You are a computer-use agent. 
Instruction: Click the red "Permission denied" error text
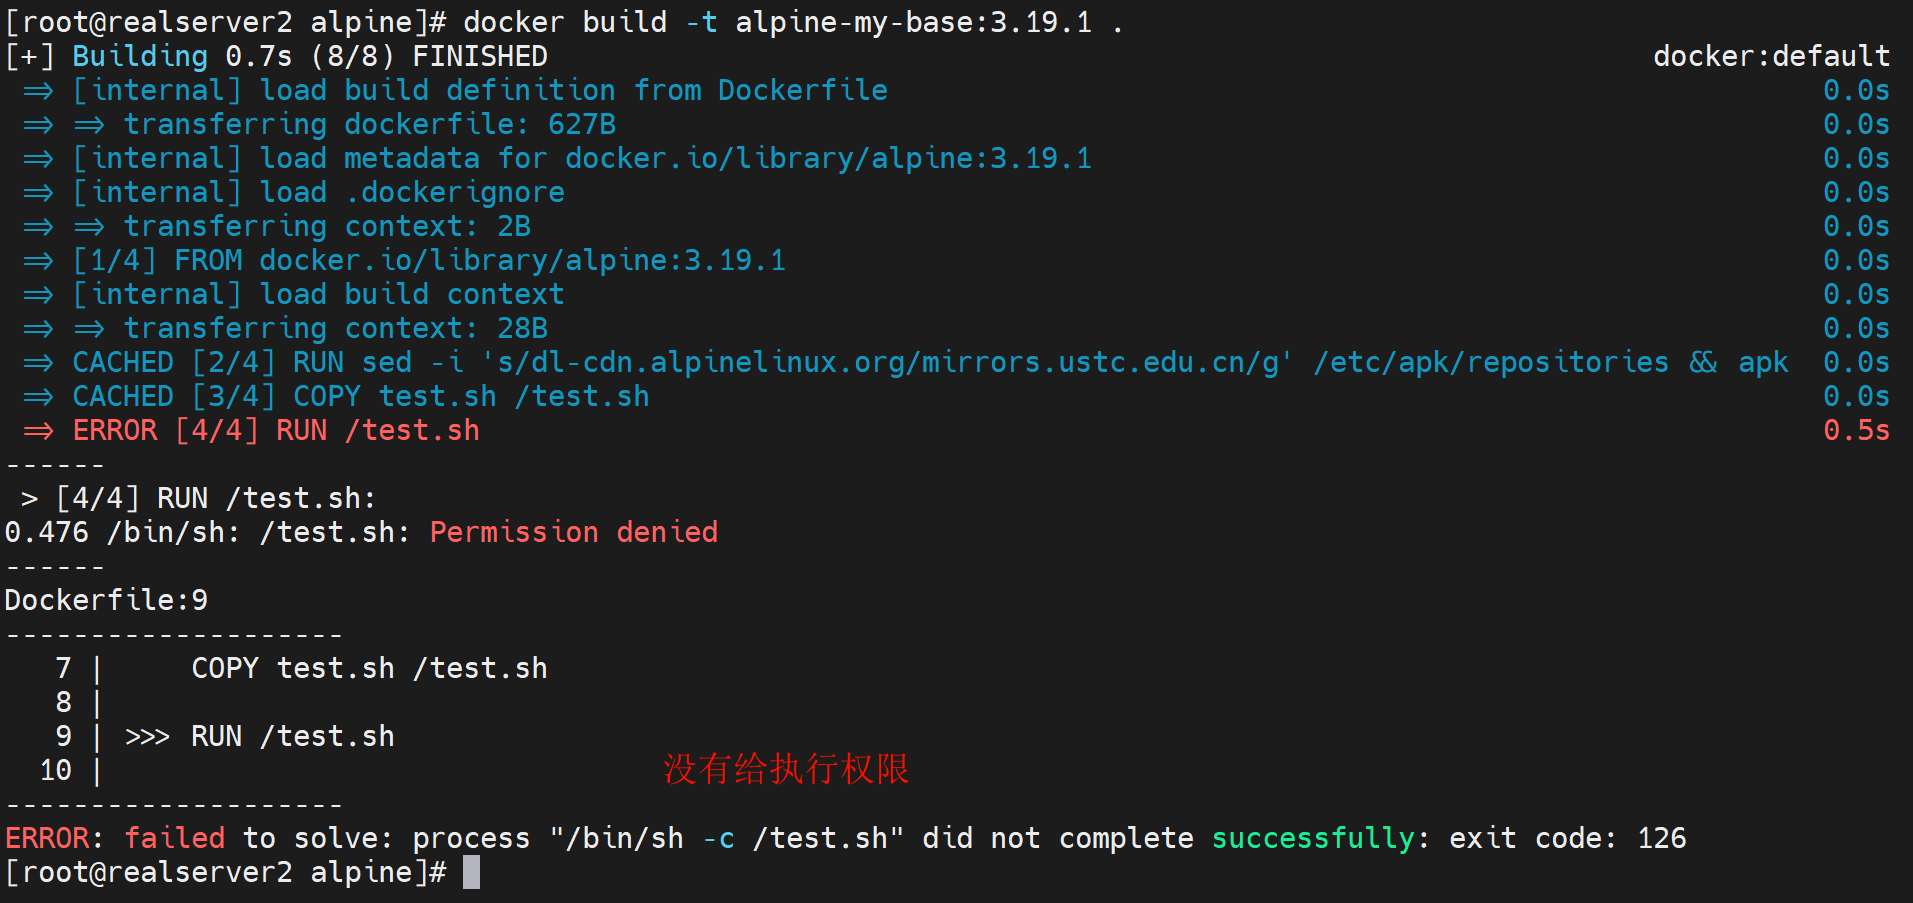pyautogui.click(x=573, y=532)
